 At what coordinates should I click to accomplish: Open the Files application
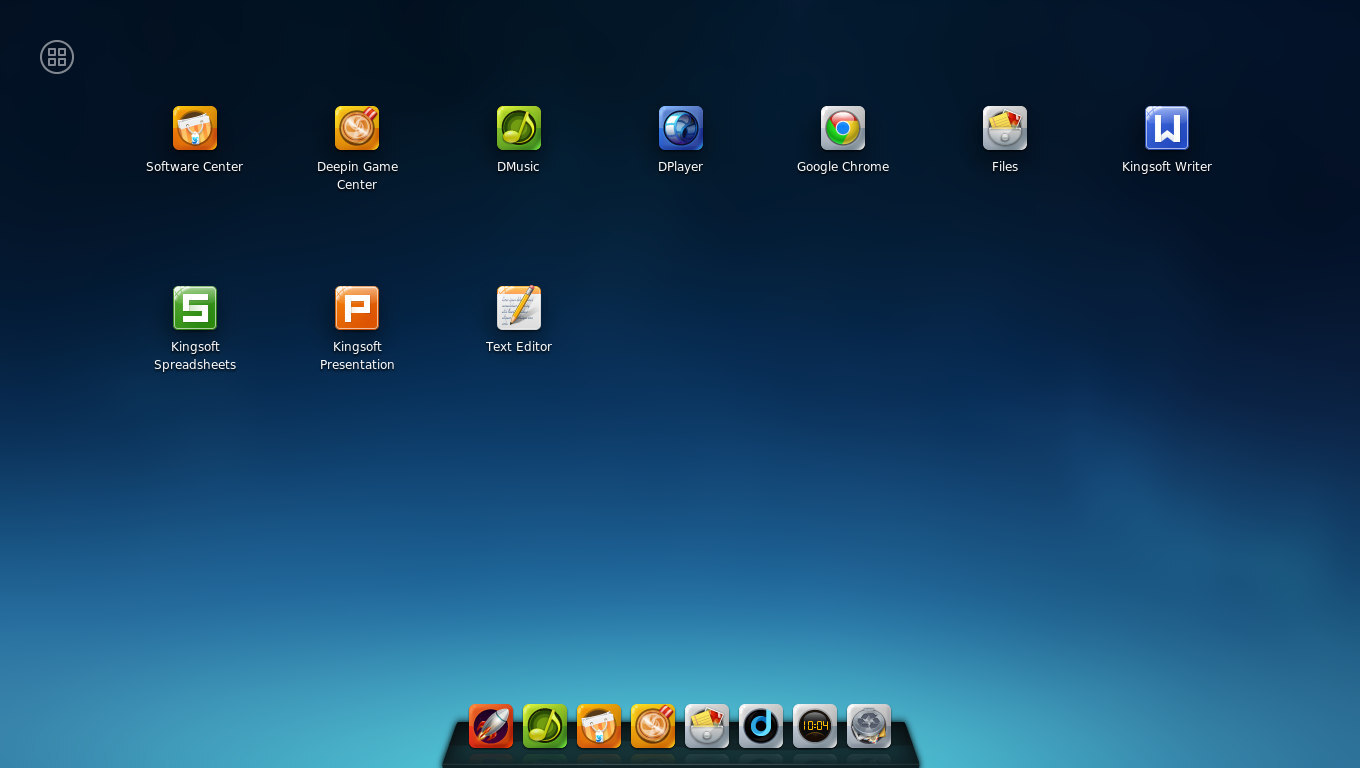tap(1004, 128)
